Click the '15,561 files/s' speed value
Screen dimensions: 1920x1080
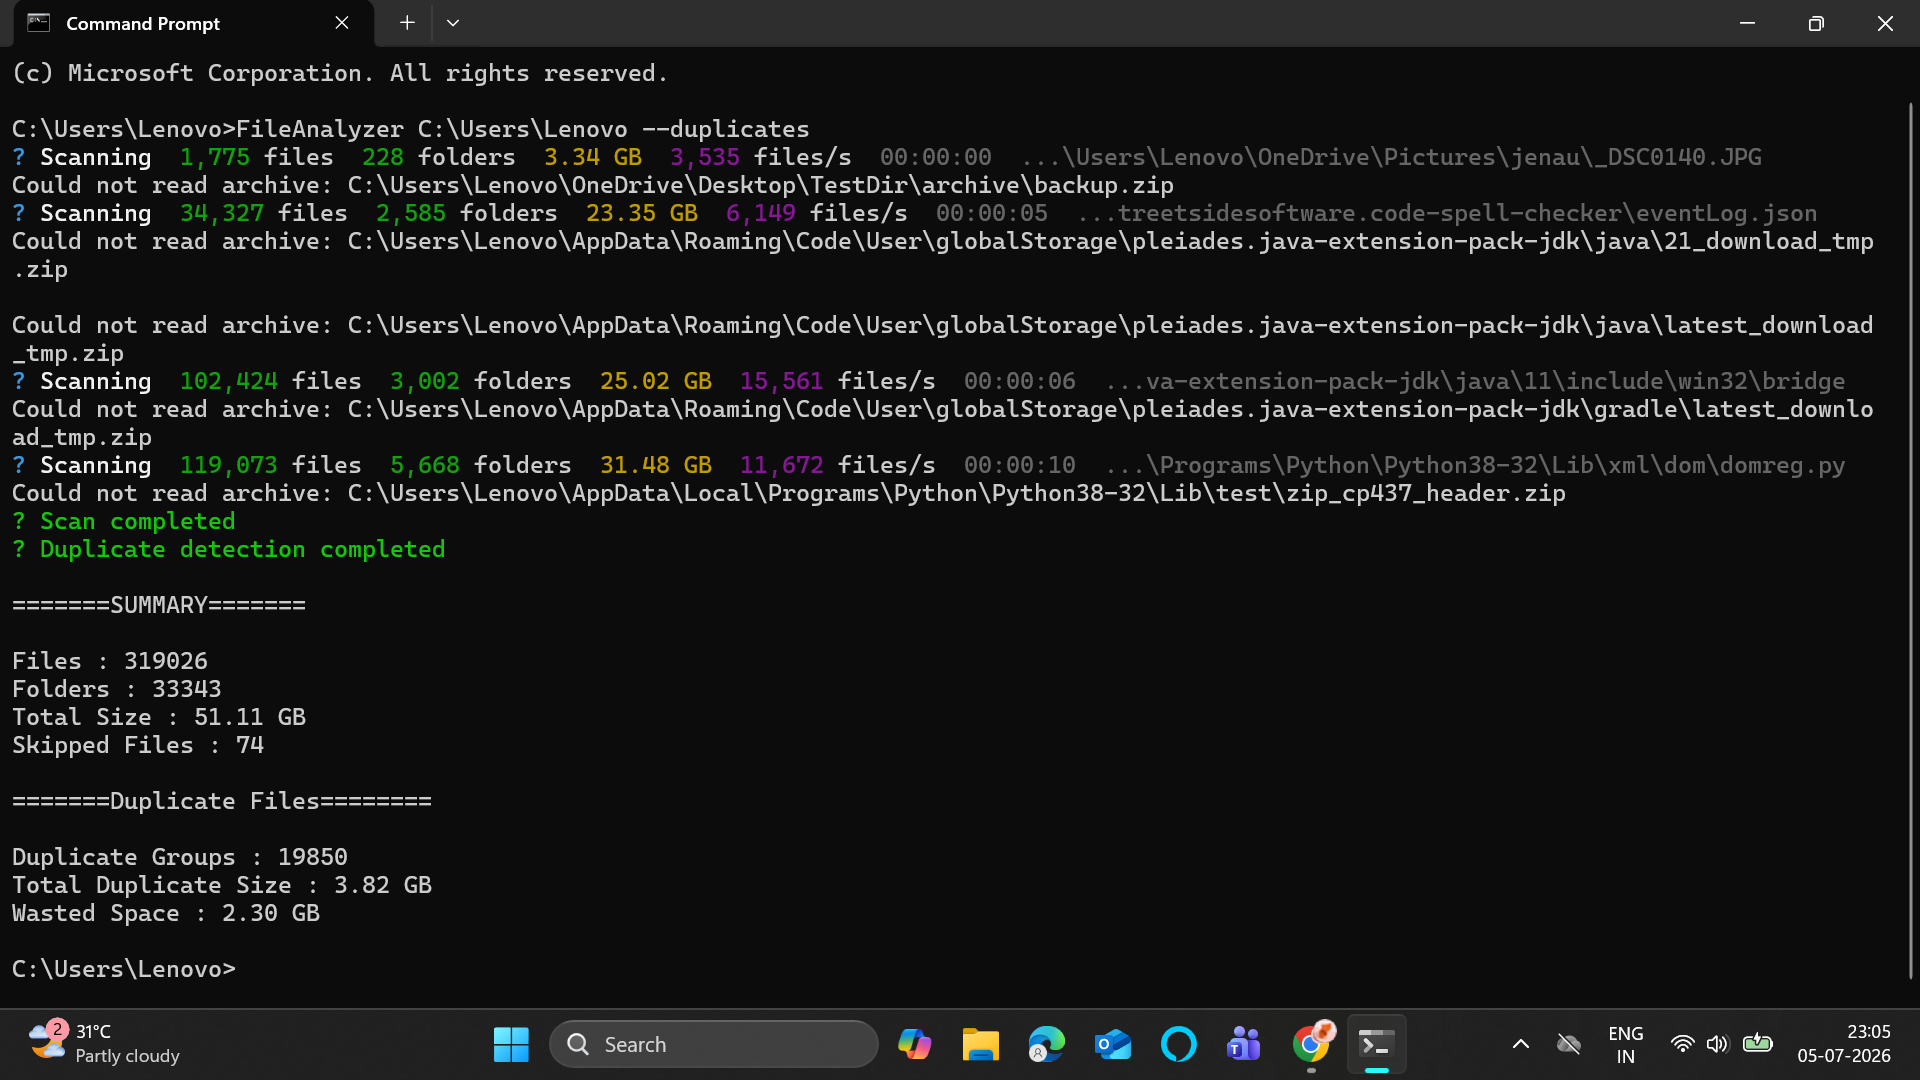(x=838, y=381)
